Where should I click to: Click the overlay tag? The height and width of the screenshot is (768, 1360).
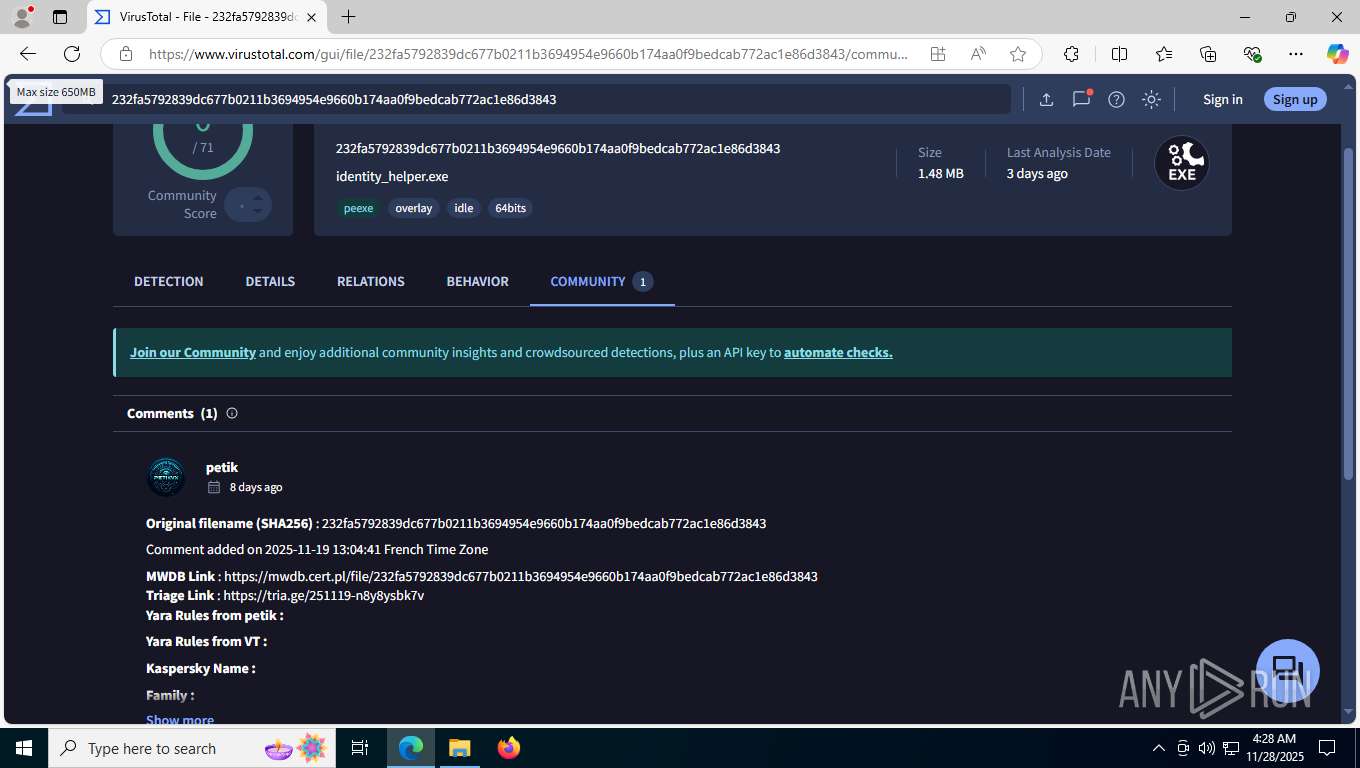[413, 208]
